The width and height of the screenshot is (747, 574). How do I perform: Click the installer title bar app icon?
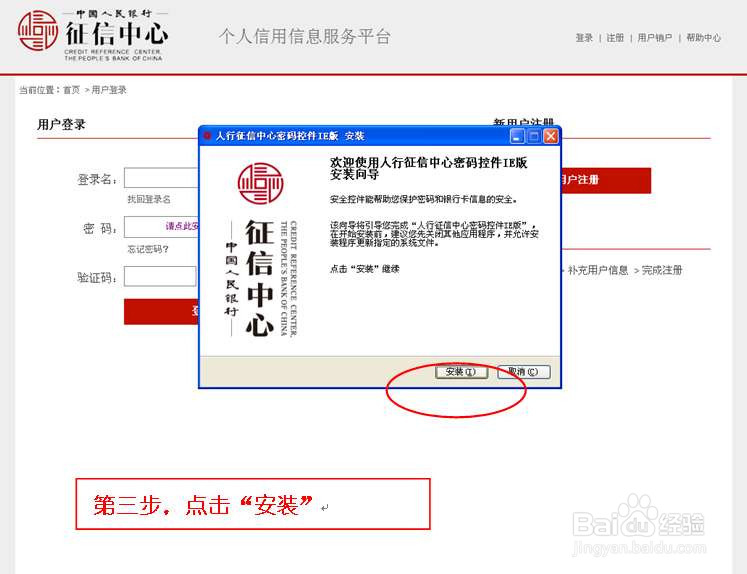[x=207, y=136]
